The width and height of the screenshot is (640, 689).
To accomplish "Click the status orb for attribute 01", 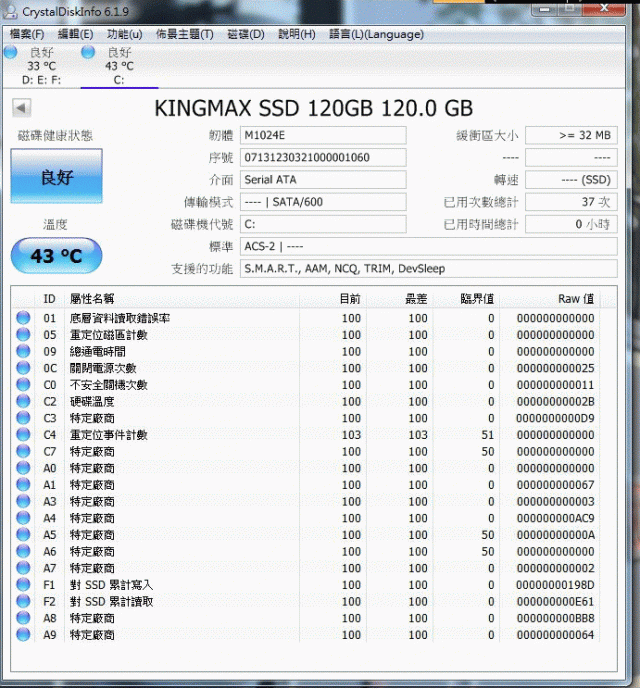I will [23, 318].
